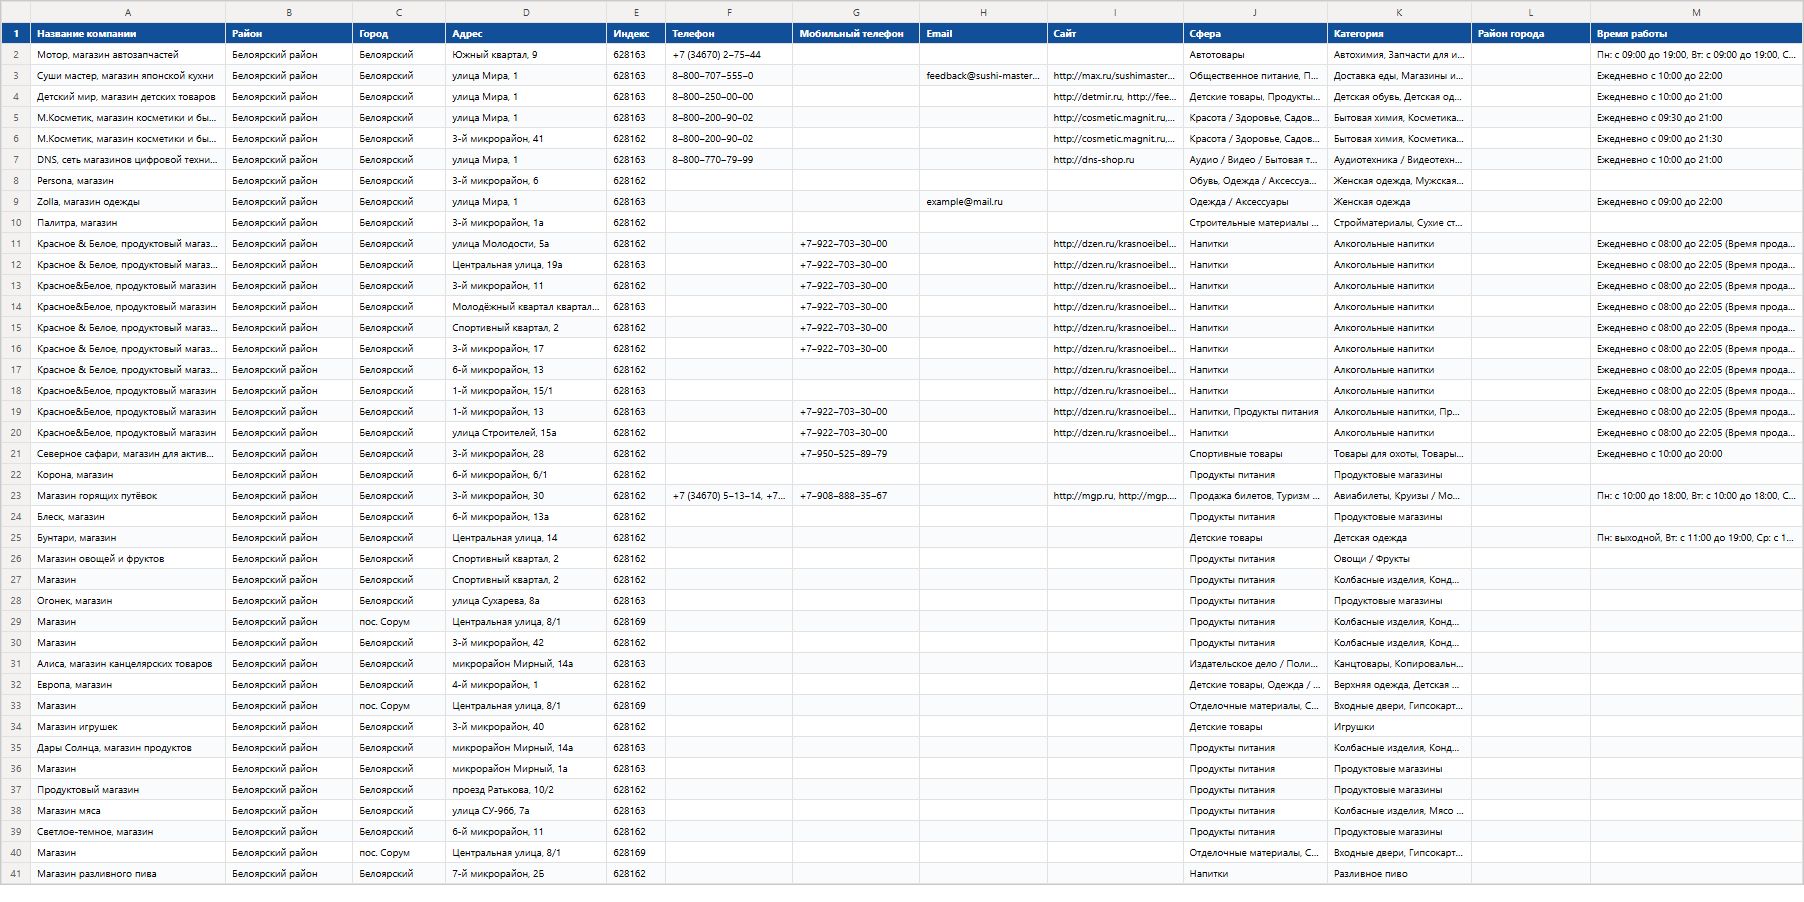Image resolution: width=1804 pixels, height=902 pixels.
Task: Click address cell 'улица Сухарева, 8а'
Action: pos(526,601)
